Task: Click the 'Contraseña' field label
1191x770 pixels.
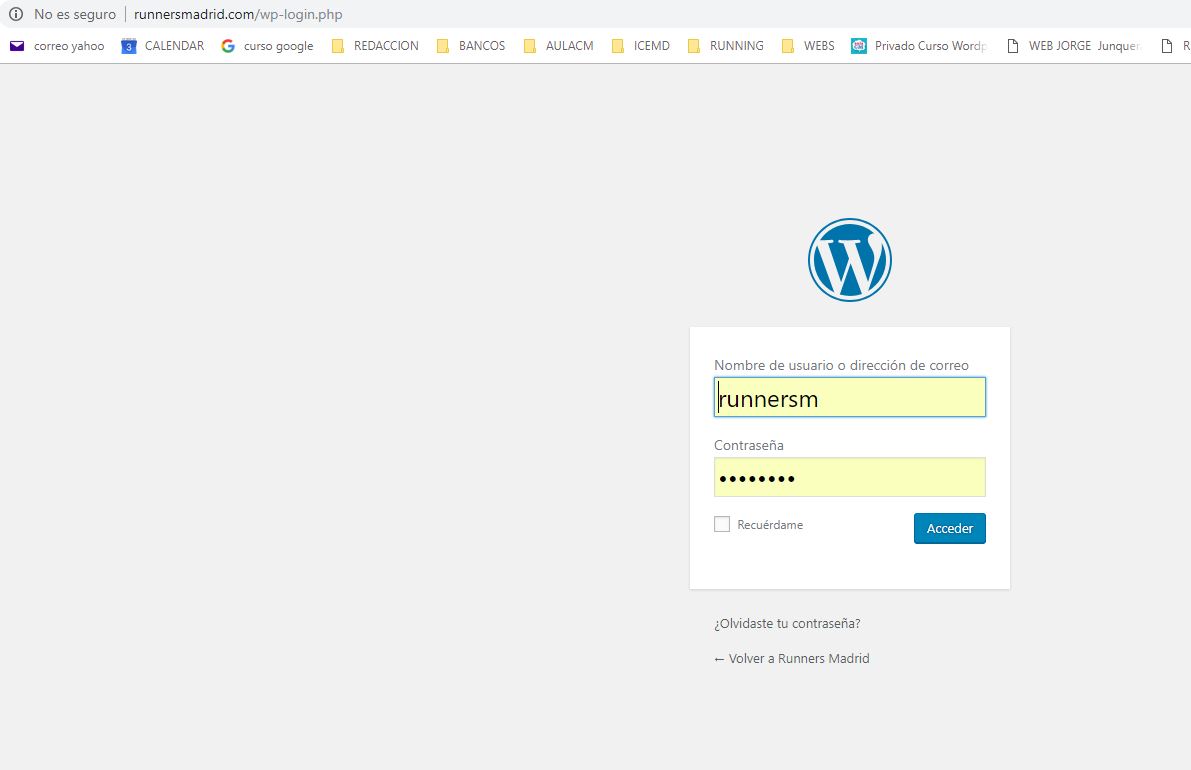Action: tap(748, 445)
